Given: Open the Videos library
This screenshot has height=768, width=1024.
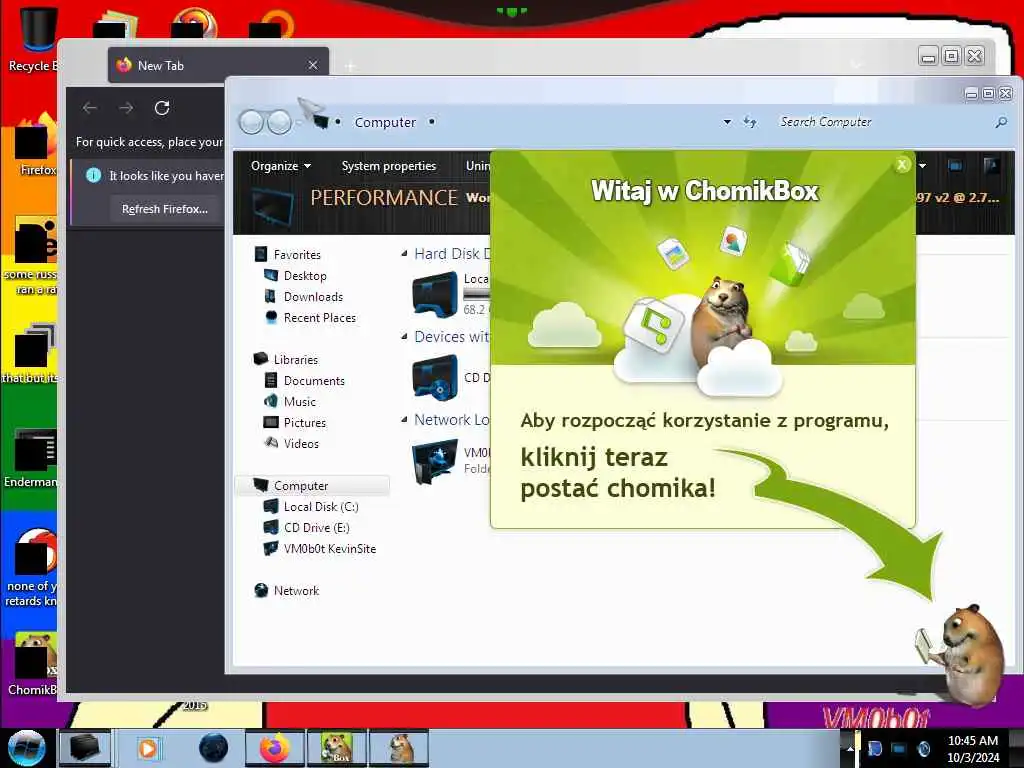Looking at the screenshot, I should pyautogui.click(x=300, y=443).
